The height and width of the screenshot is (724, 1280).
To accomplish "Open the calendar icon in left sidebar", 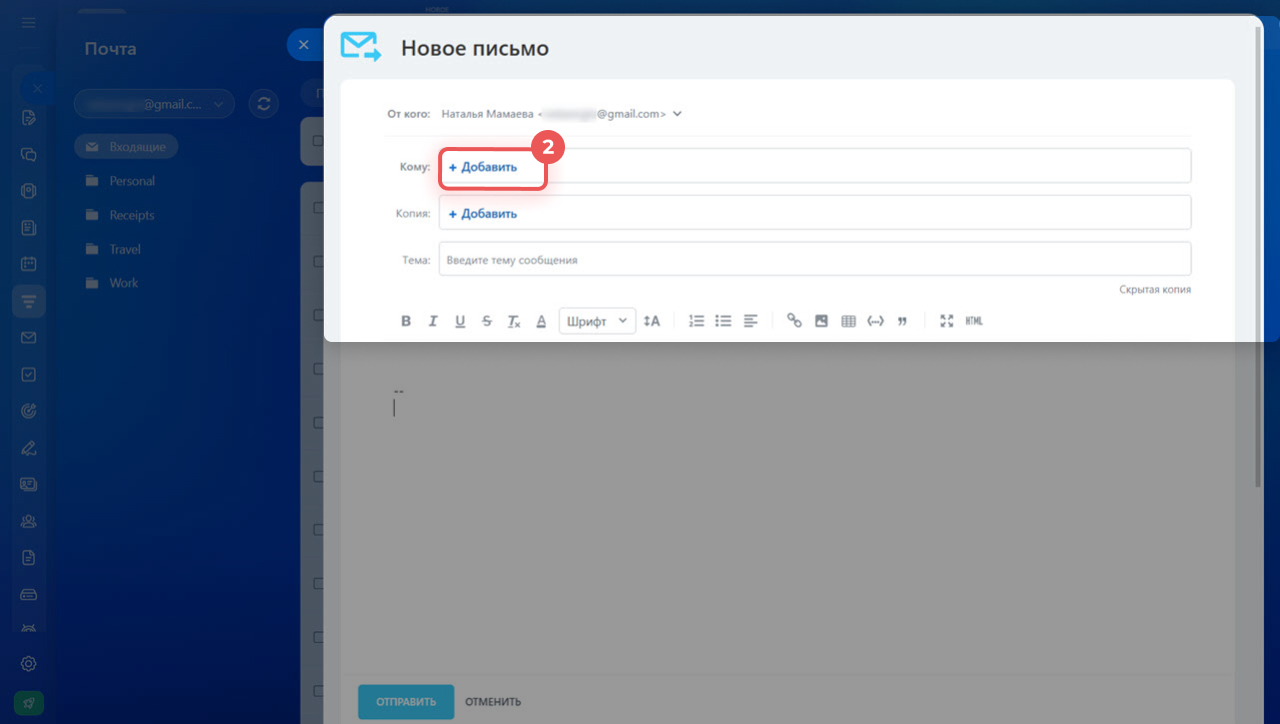I will tap(29, 265).
